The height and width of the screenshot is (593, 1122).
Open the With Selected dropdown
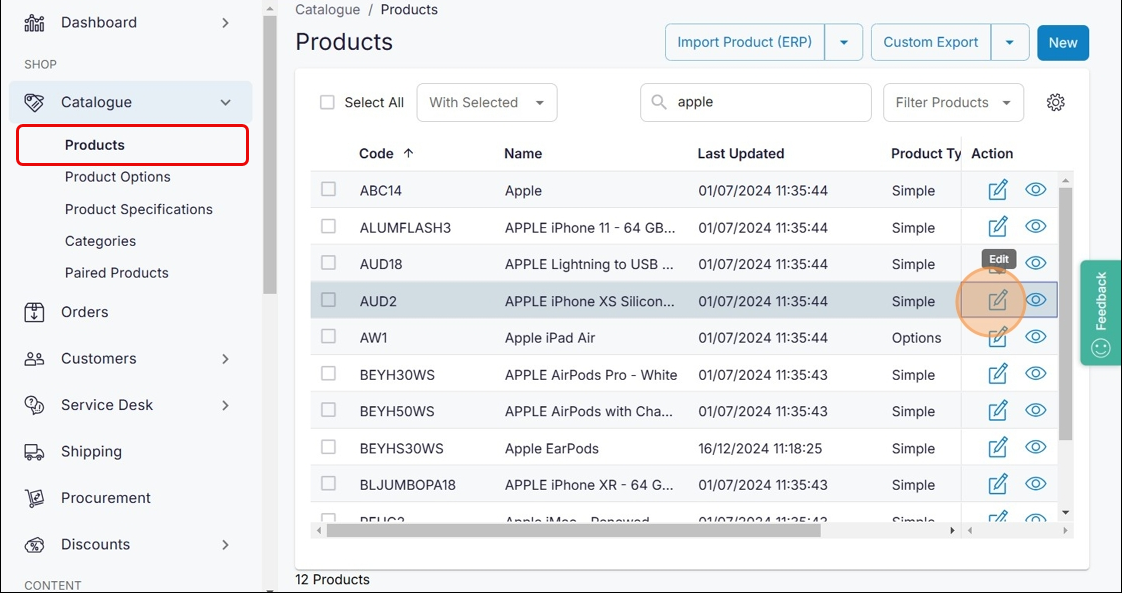(486, 102)
